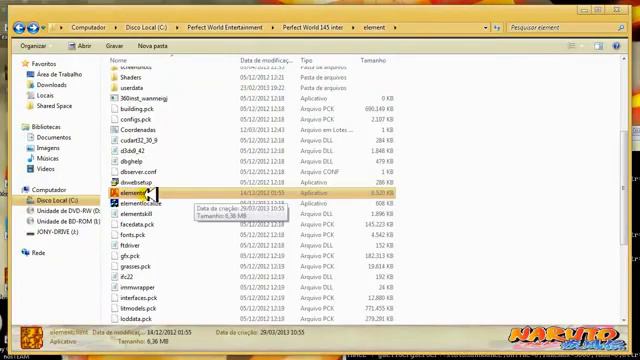Click Gravar in the toolbar
640x360 pixels.
tap(114, 46)
